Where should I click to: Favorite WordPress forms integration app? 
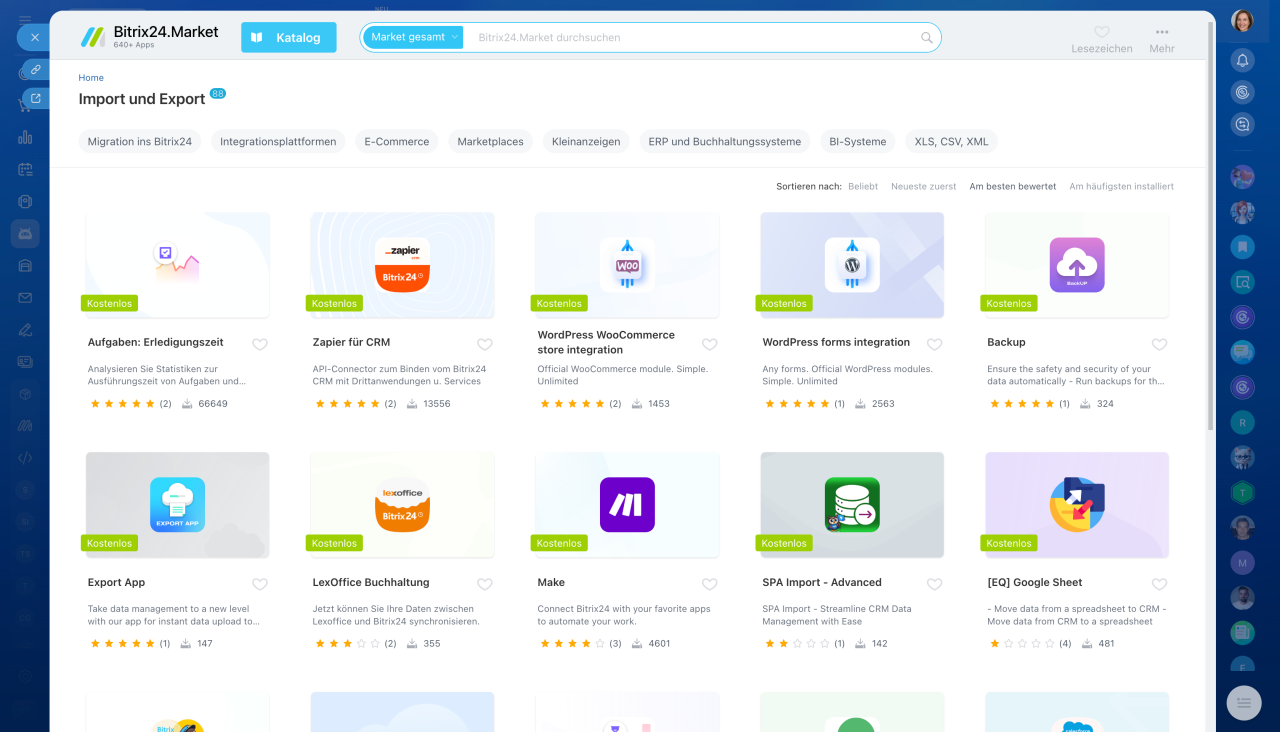935,344
